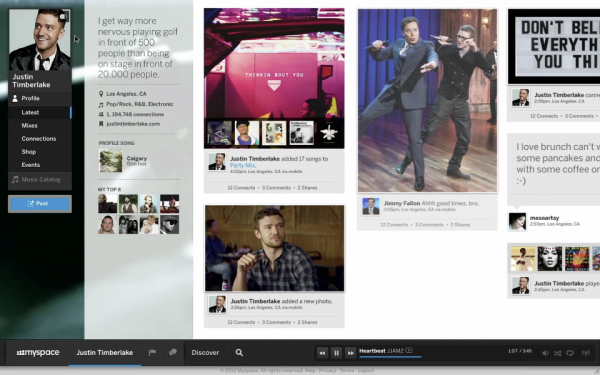600x375 pixels.
Task: Open the first Top 8 friend thumbnail
Action: (x=108, y=204)
